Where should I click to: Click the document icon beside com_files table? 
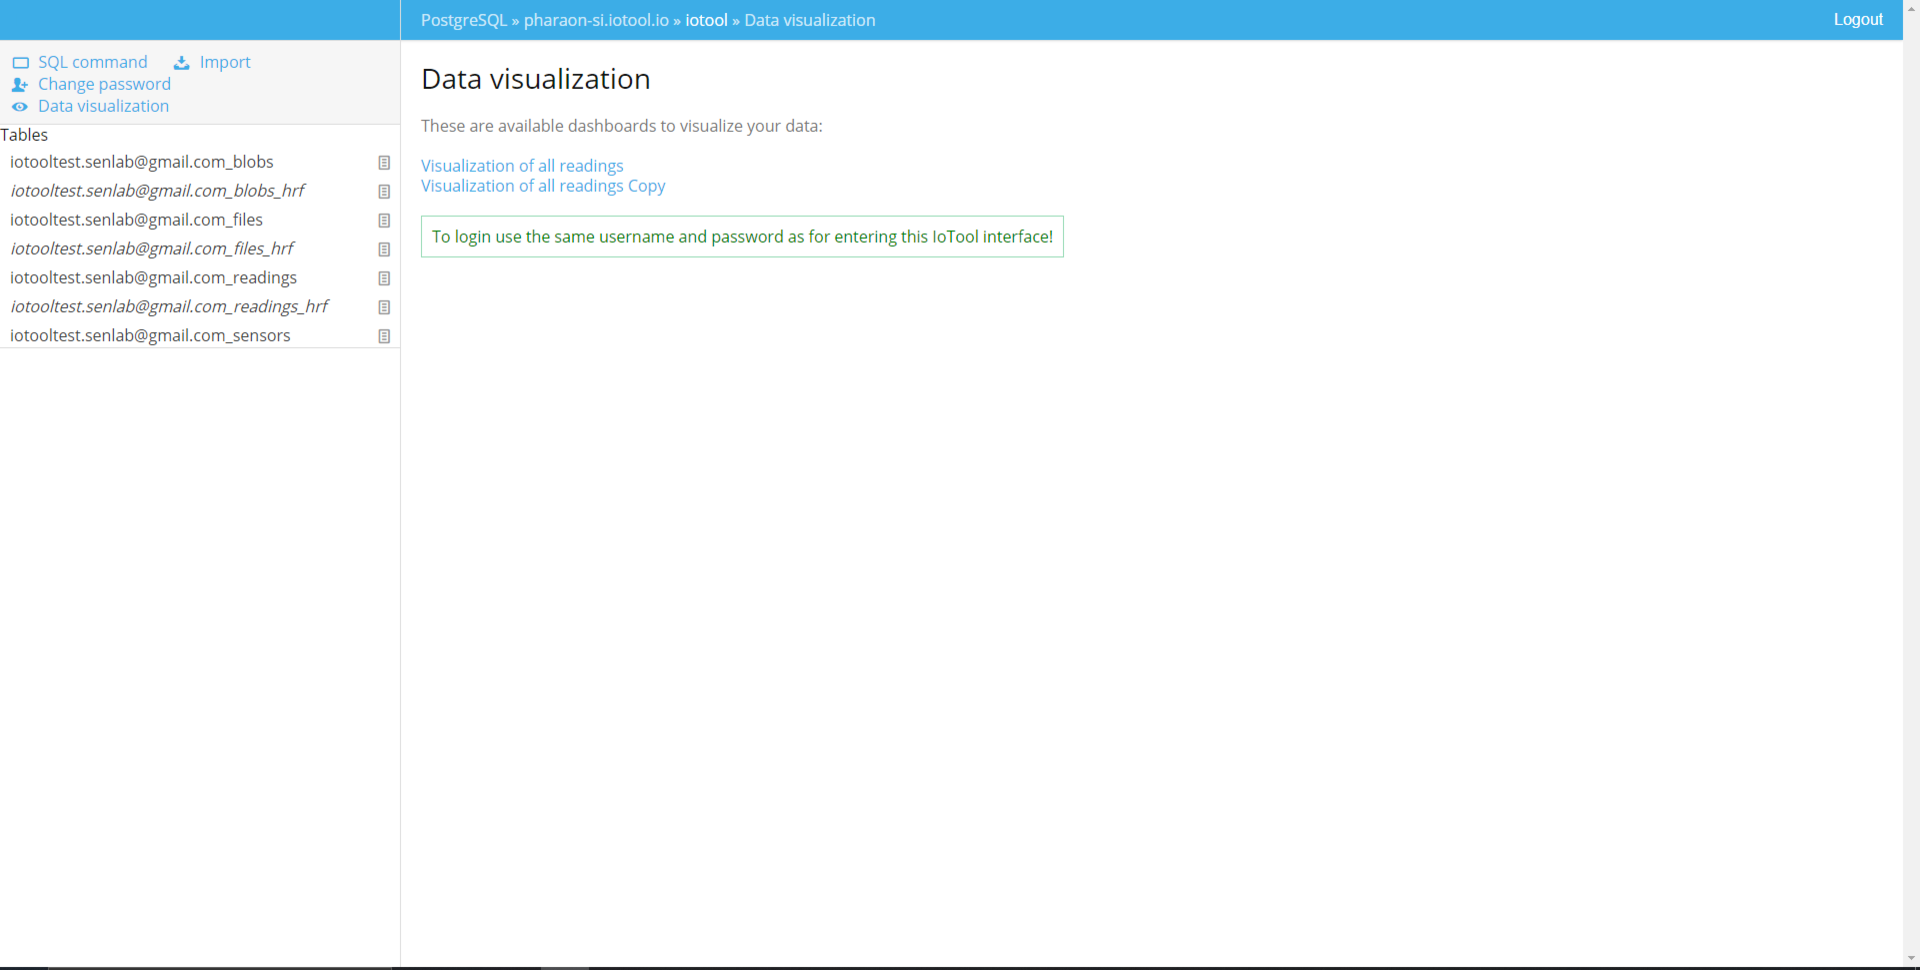(x=384, y=220)
